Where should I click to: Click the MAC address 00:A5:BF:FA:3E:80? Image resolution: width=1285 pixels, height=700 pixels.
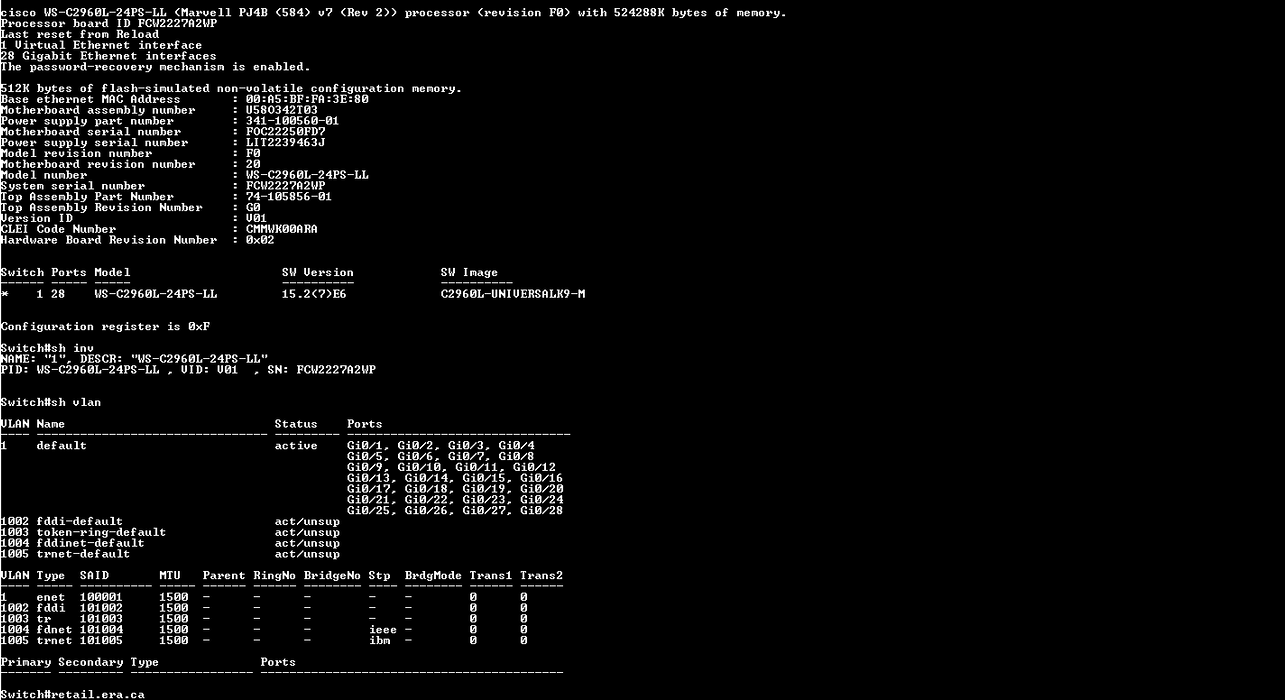(x=307, y=99)
